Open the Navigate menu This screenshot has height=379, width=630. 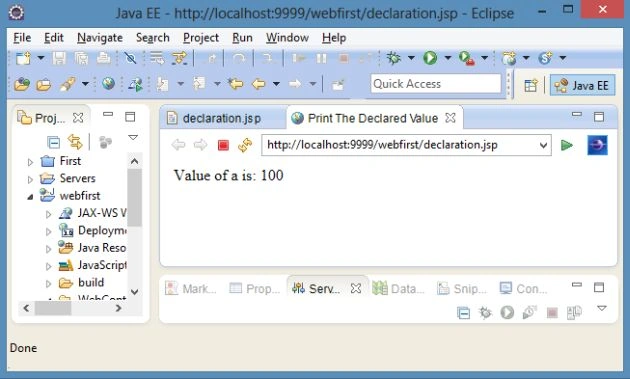click(x=100, y=38)
